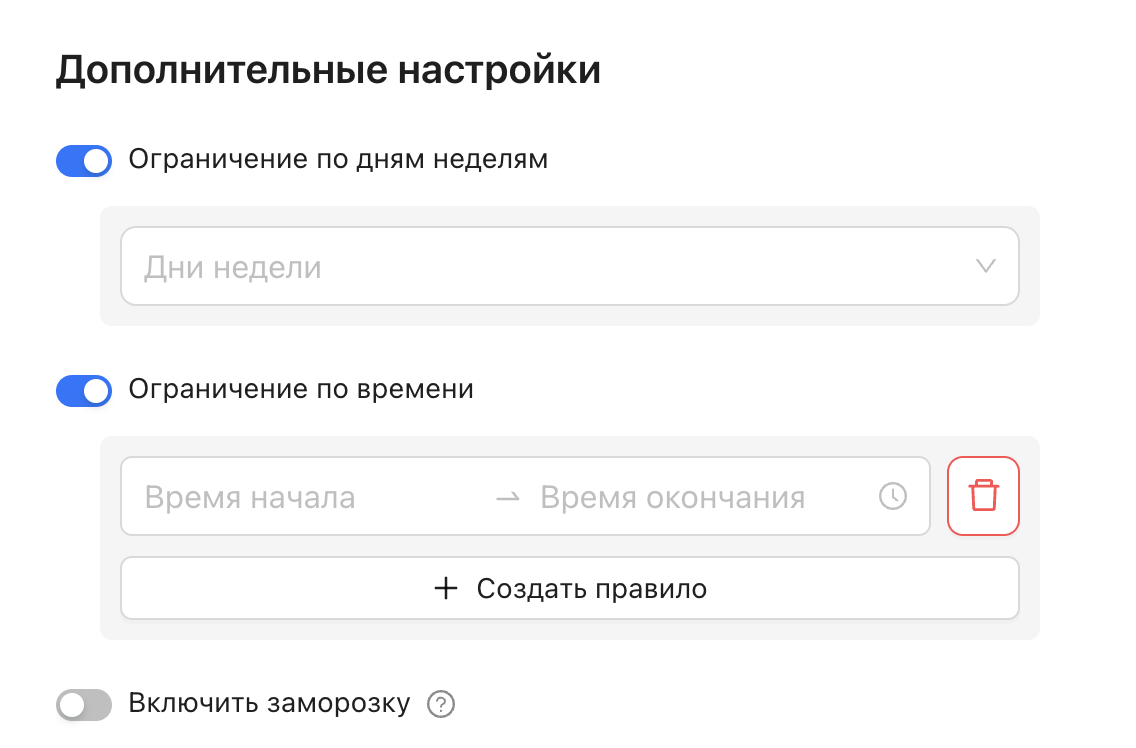1136x748 pixels.
Task: Click the clock icon in the time field
Action: click(892, 496)
